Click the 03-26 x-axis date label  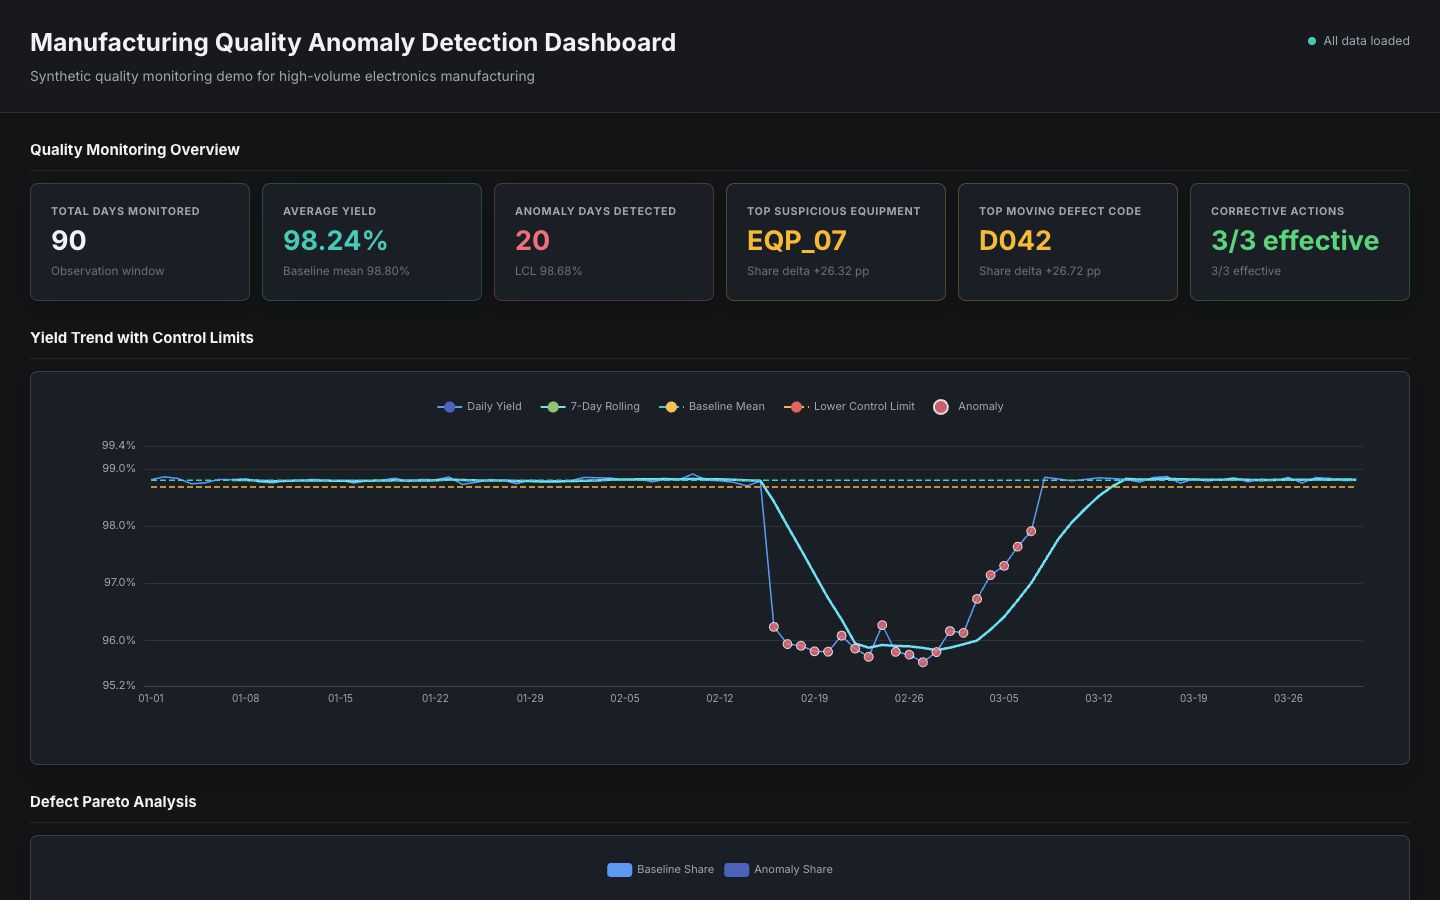click(1288, 698)
